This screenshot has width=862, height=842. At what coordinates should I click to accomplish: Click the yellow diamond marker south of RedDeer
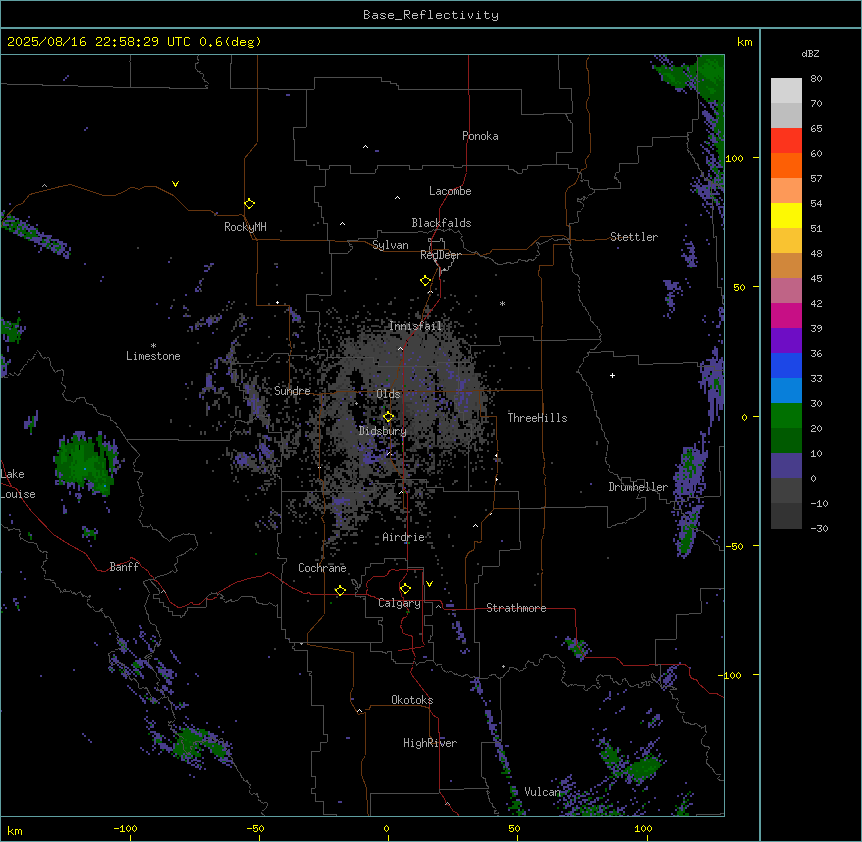click(425, 280)
